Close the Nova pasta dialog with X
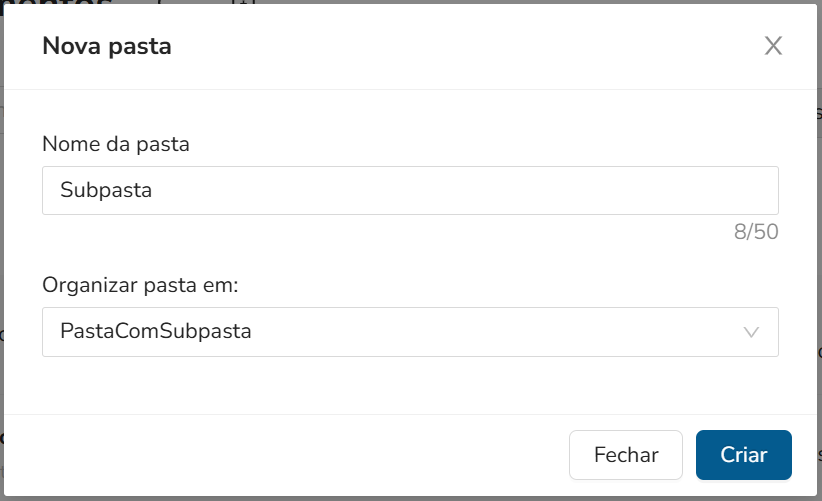 773,46
